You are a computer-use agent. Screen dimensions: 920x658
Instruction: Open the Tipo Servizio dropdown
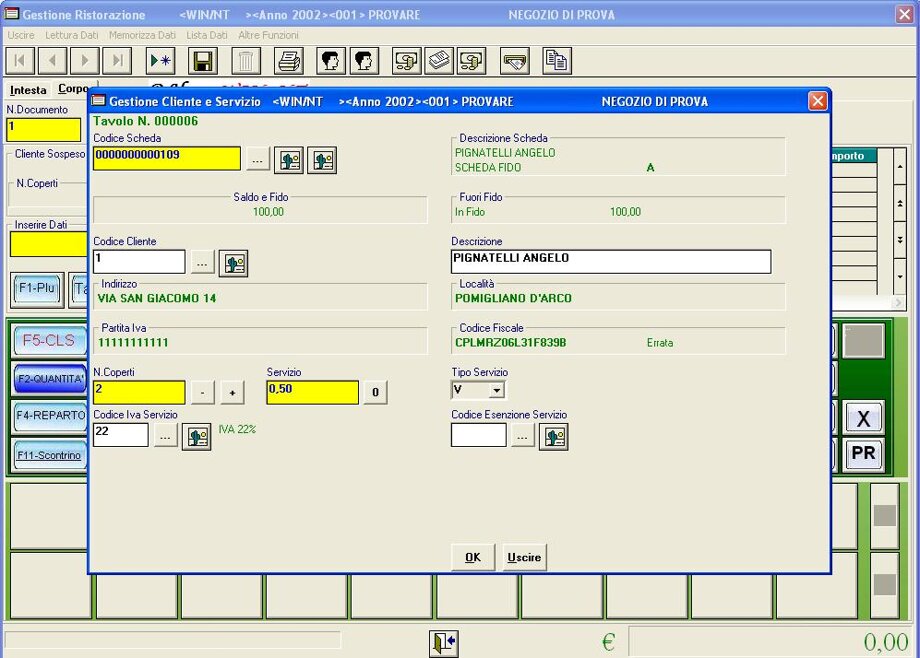(x=496, y=391)
